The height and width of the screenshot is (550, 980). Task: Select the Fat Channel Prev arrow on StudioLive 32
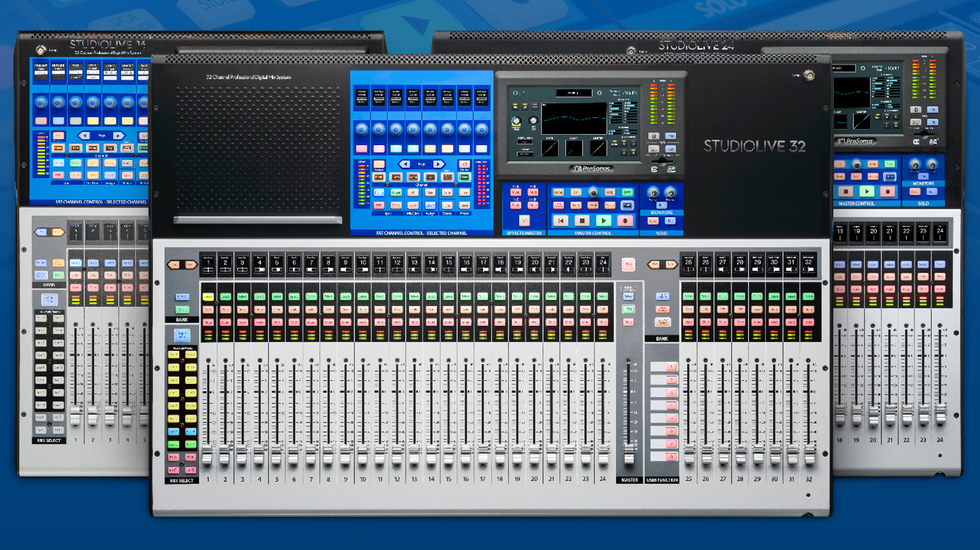(405, 164)
